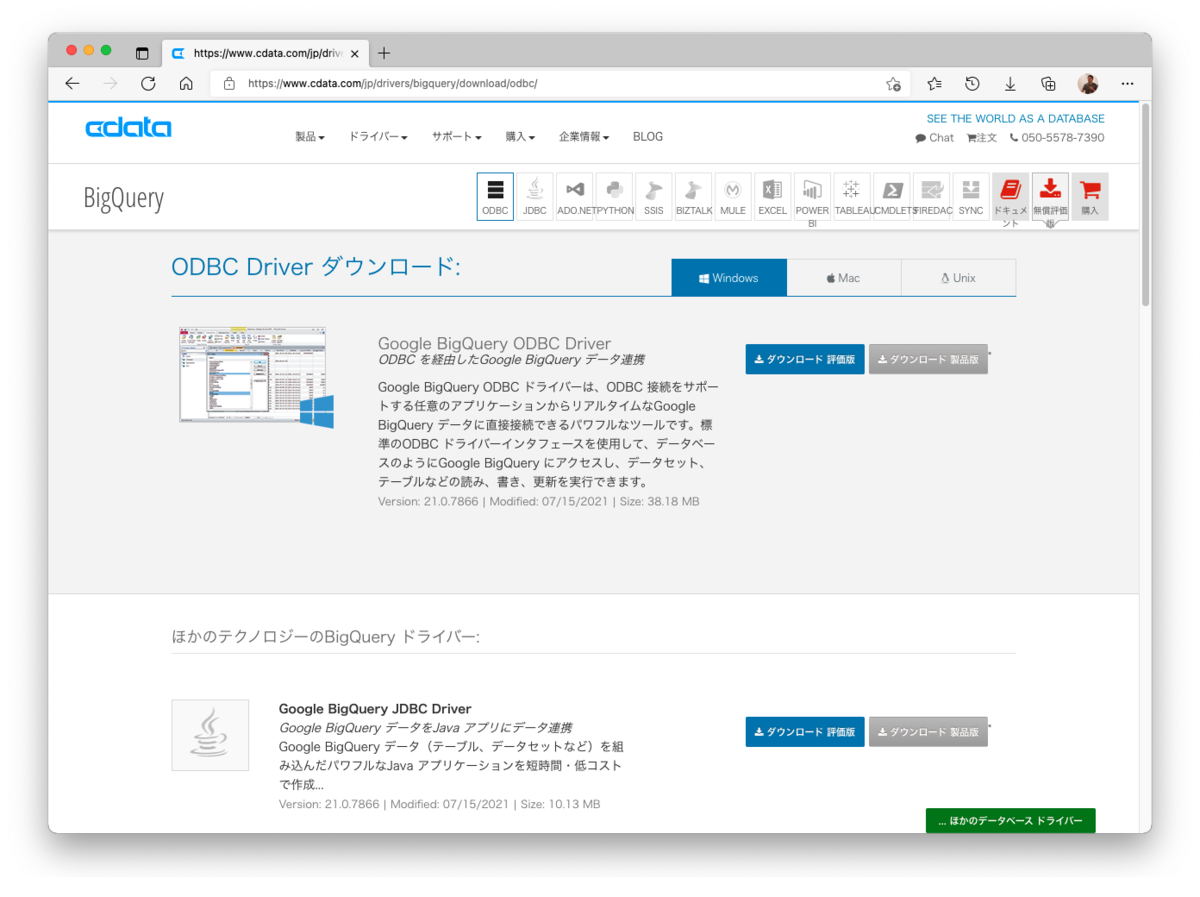Open the サポート dropdown menu

(x=457, y=137)
